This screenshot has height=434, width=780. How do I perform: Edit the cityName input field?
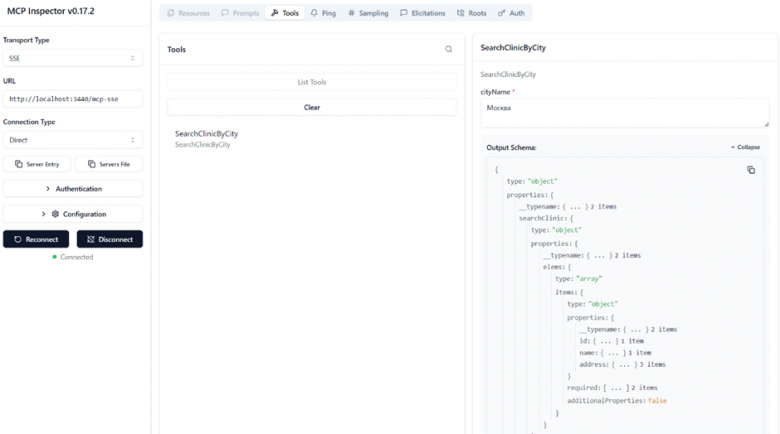pyautogui.click(x=625, y=113)
